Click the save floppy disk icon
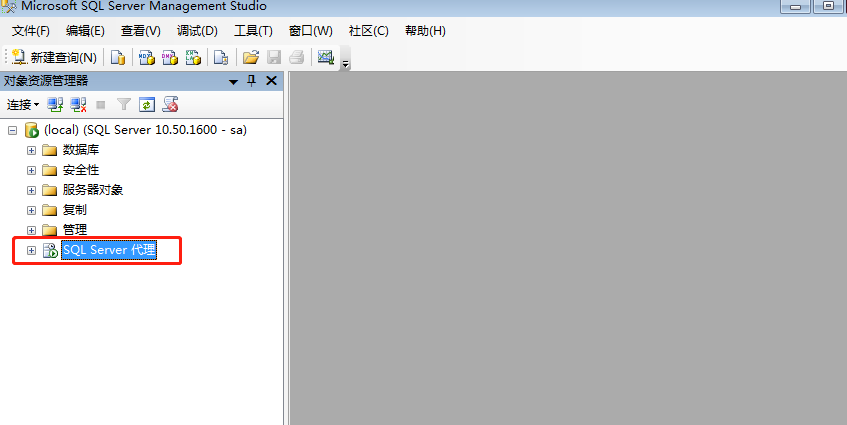Viewport: 847px width, 425px height. [x=274, y=57]
